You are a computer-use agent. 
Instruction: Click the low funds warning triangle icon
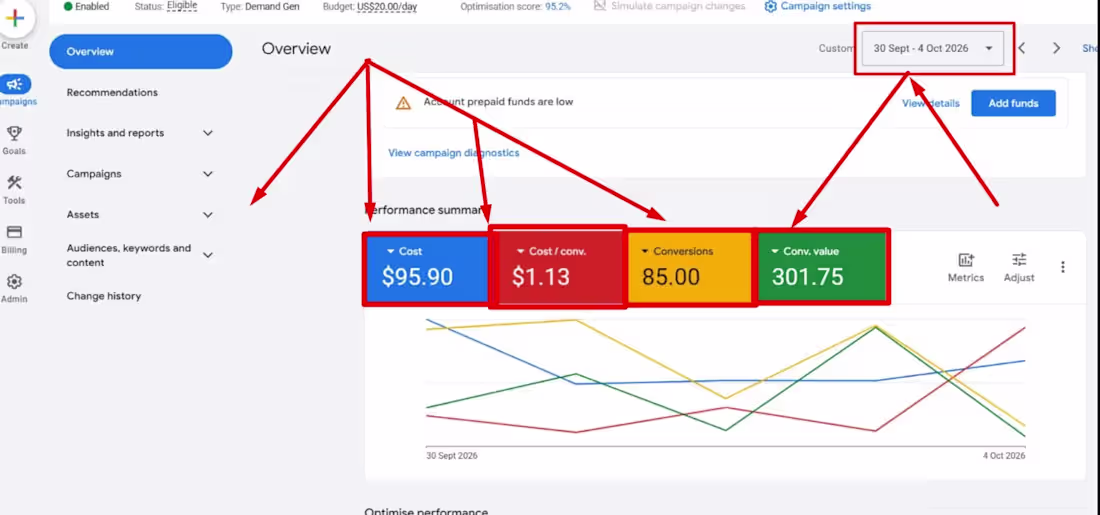tap(403, 103)
